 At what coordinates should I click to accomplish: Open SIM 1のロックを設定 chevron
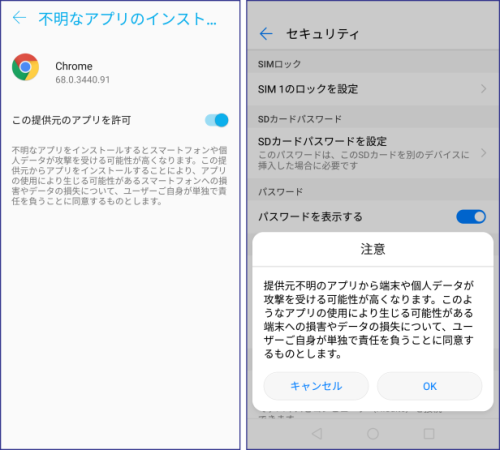pos(483,89)
